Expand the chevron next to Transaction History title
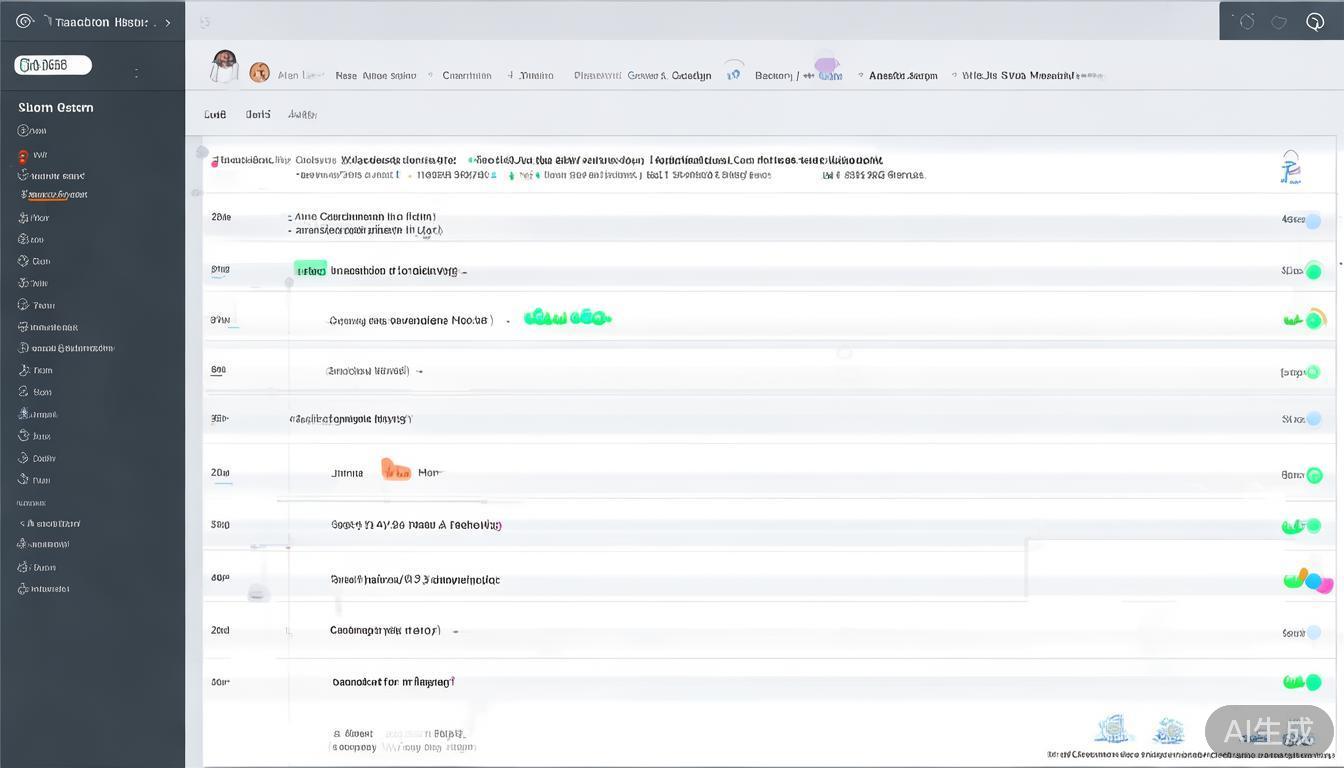 [167, 21]
